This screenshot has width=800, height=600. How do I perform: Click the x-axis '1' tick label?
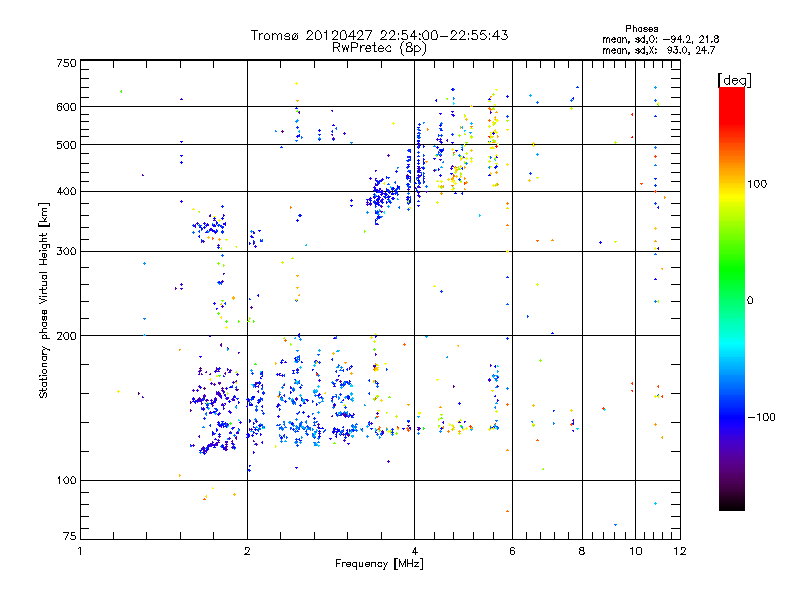click(80, 551)
